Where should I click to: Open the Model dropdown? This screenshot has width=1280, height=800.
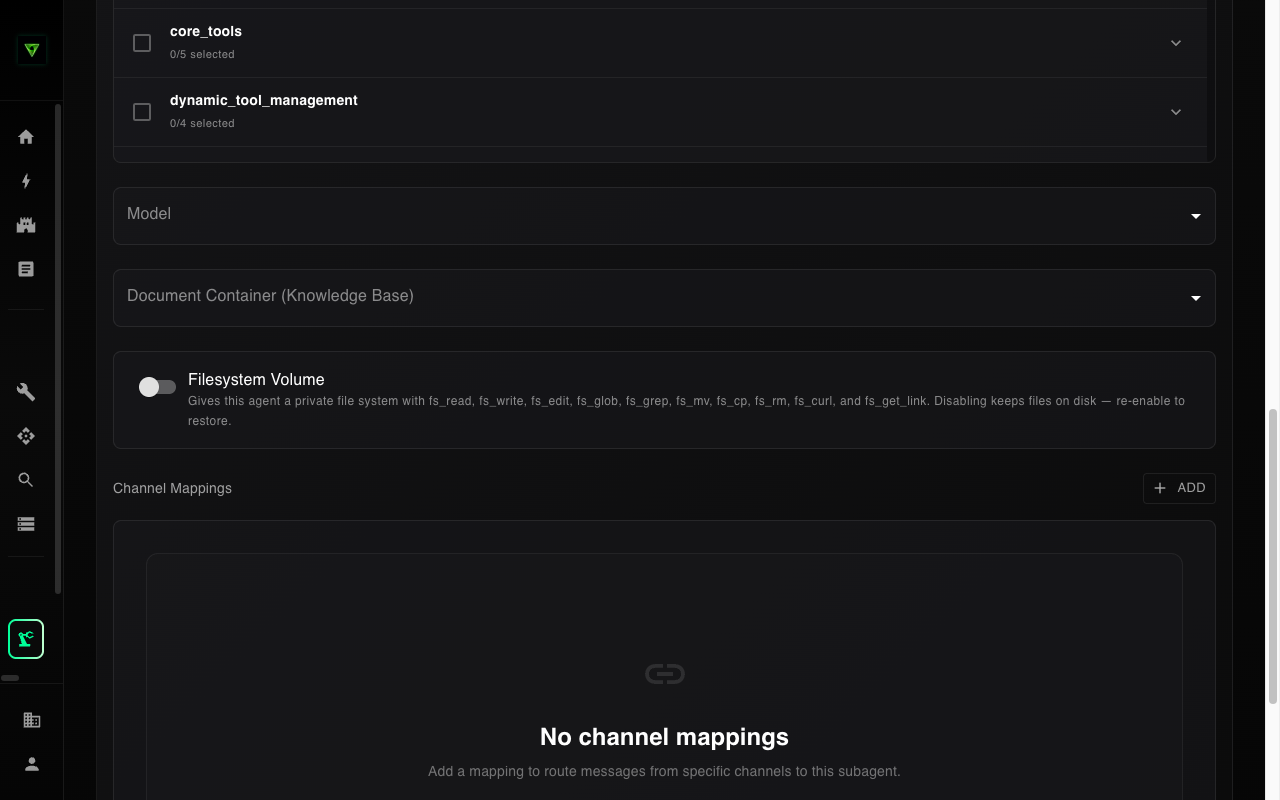pyautogui.click(x=664, y=215)
